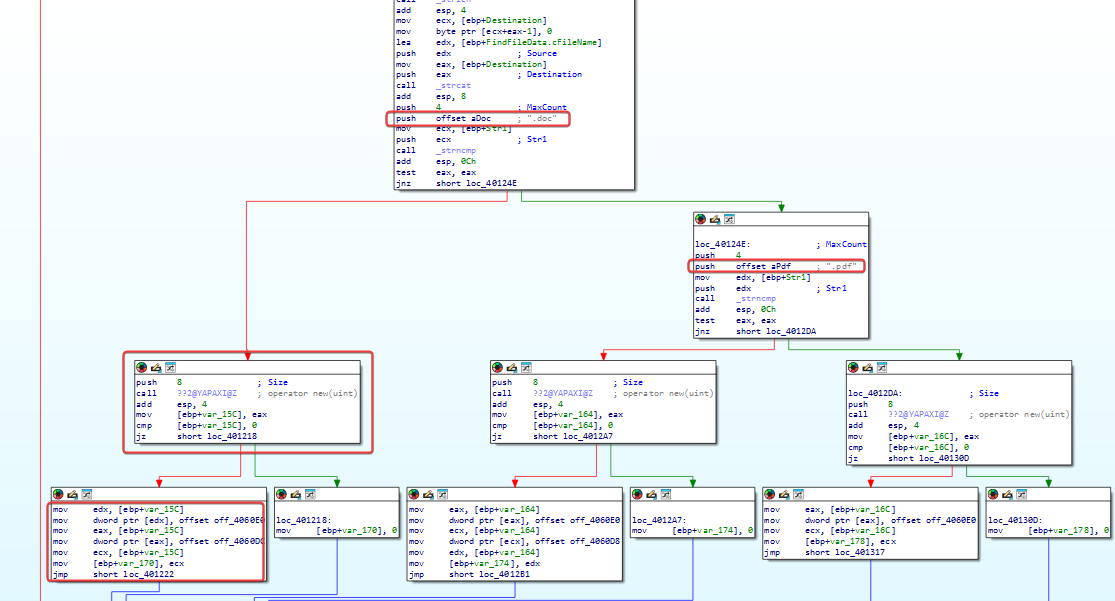The image size is (1115, 601).
Task: Select 'cmp [ebp+var_16C], 0' line
Action: click(x=908, y=447)
